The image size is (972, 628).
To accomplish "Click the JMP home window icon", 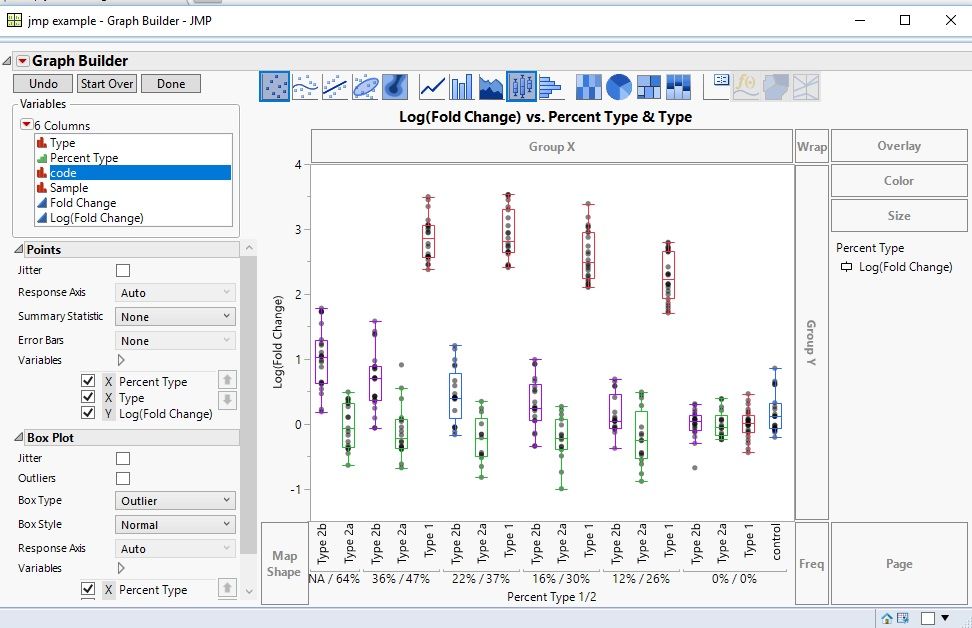I will point(887,618).
